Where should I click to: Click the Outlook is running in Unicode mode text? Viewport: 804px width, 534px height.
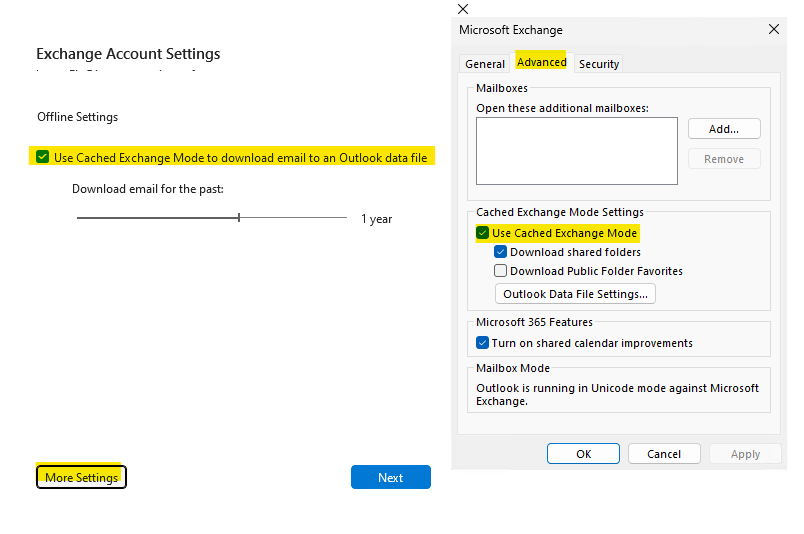[x=617, y=394]
